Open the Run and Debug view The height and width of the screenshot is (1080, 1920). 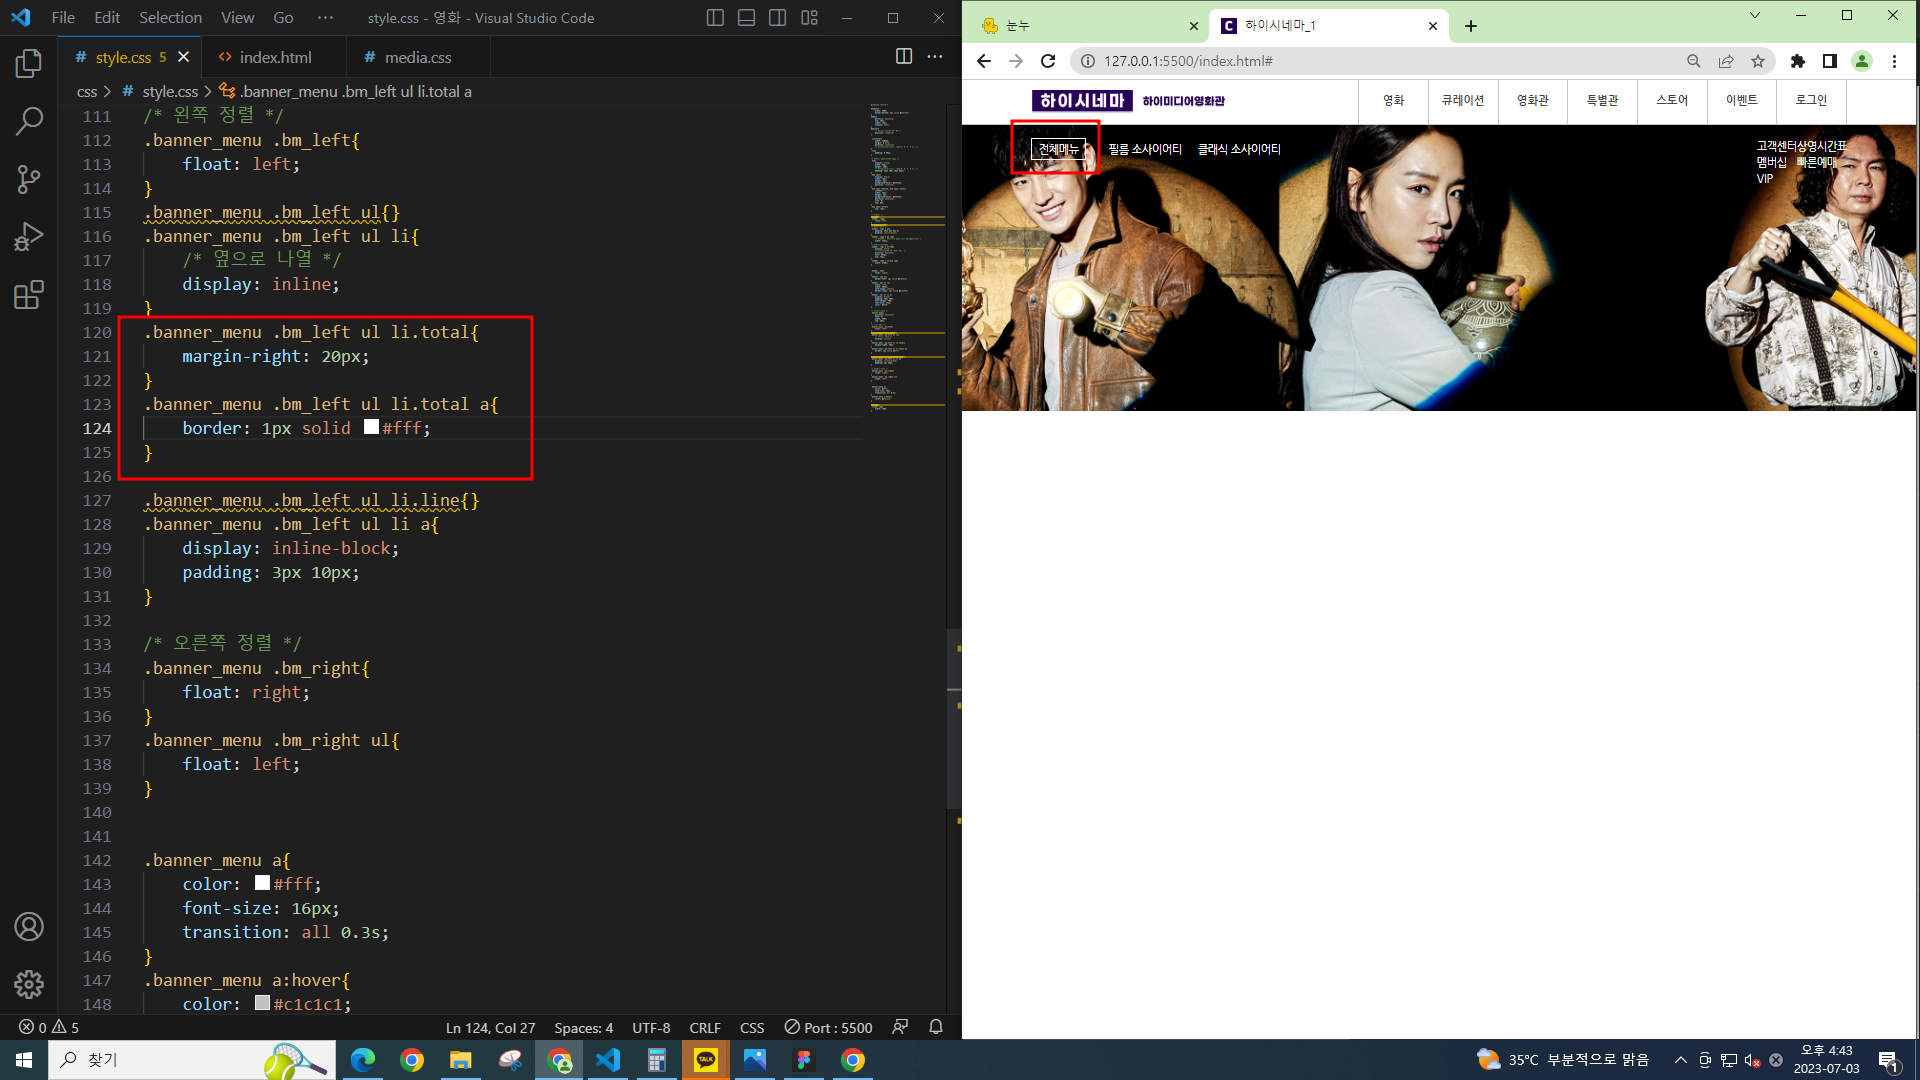pos(29,237)
